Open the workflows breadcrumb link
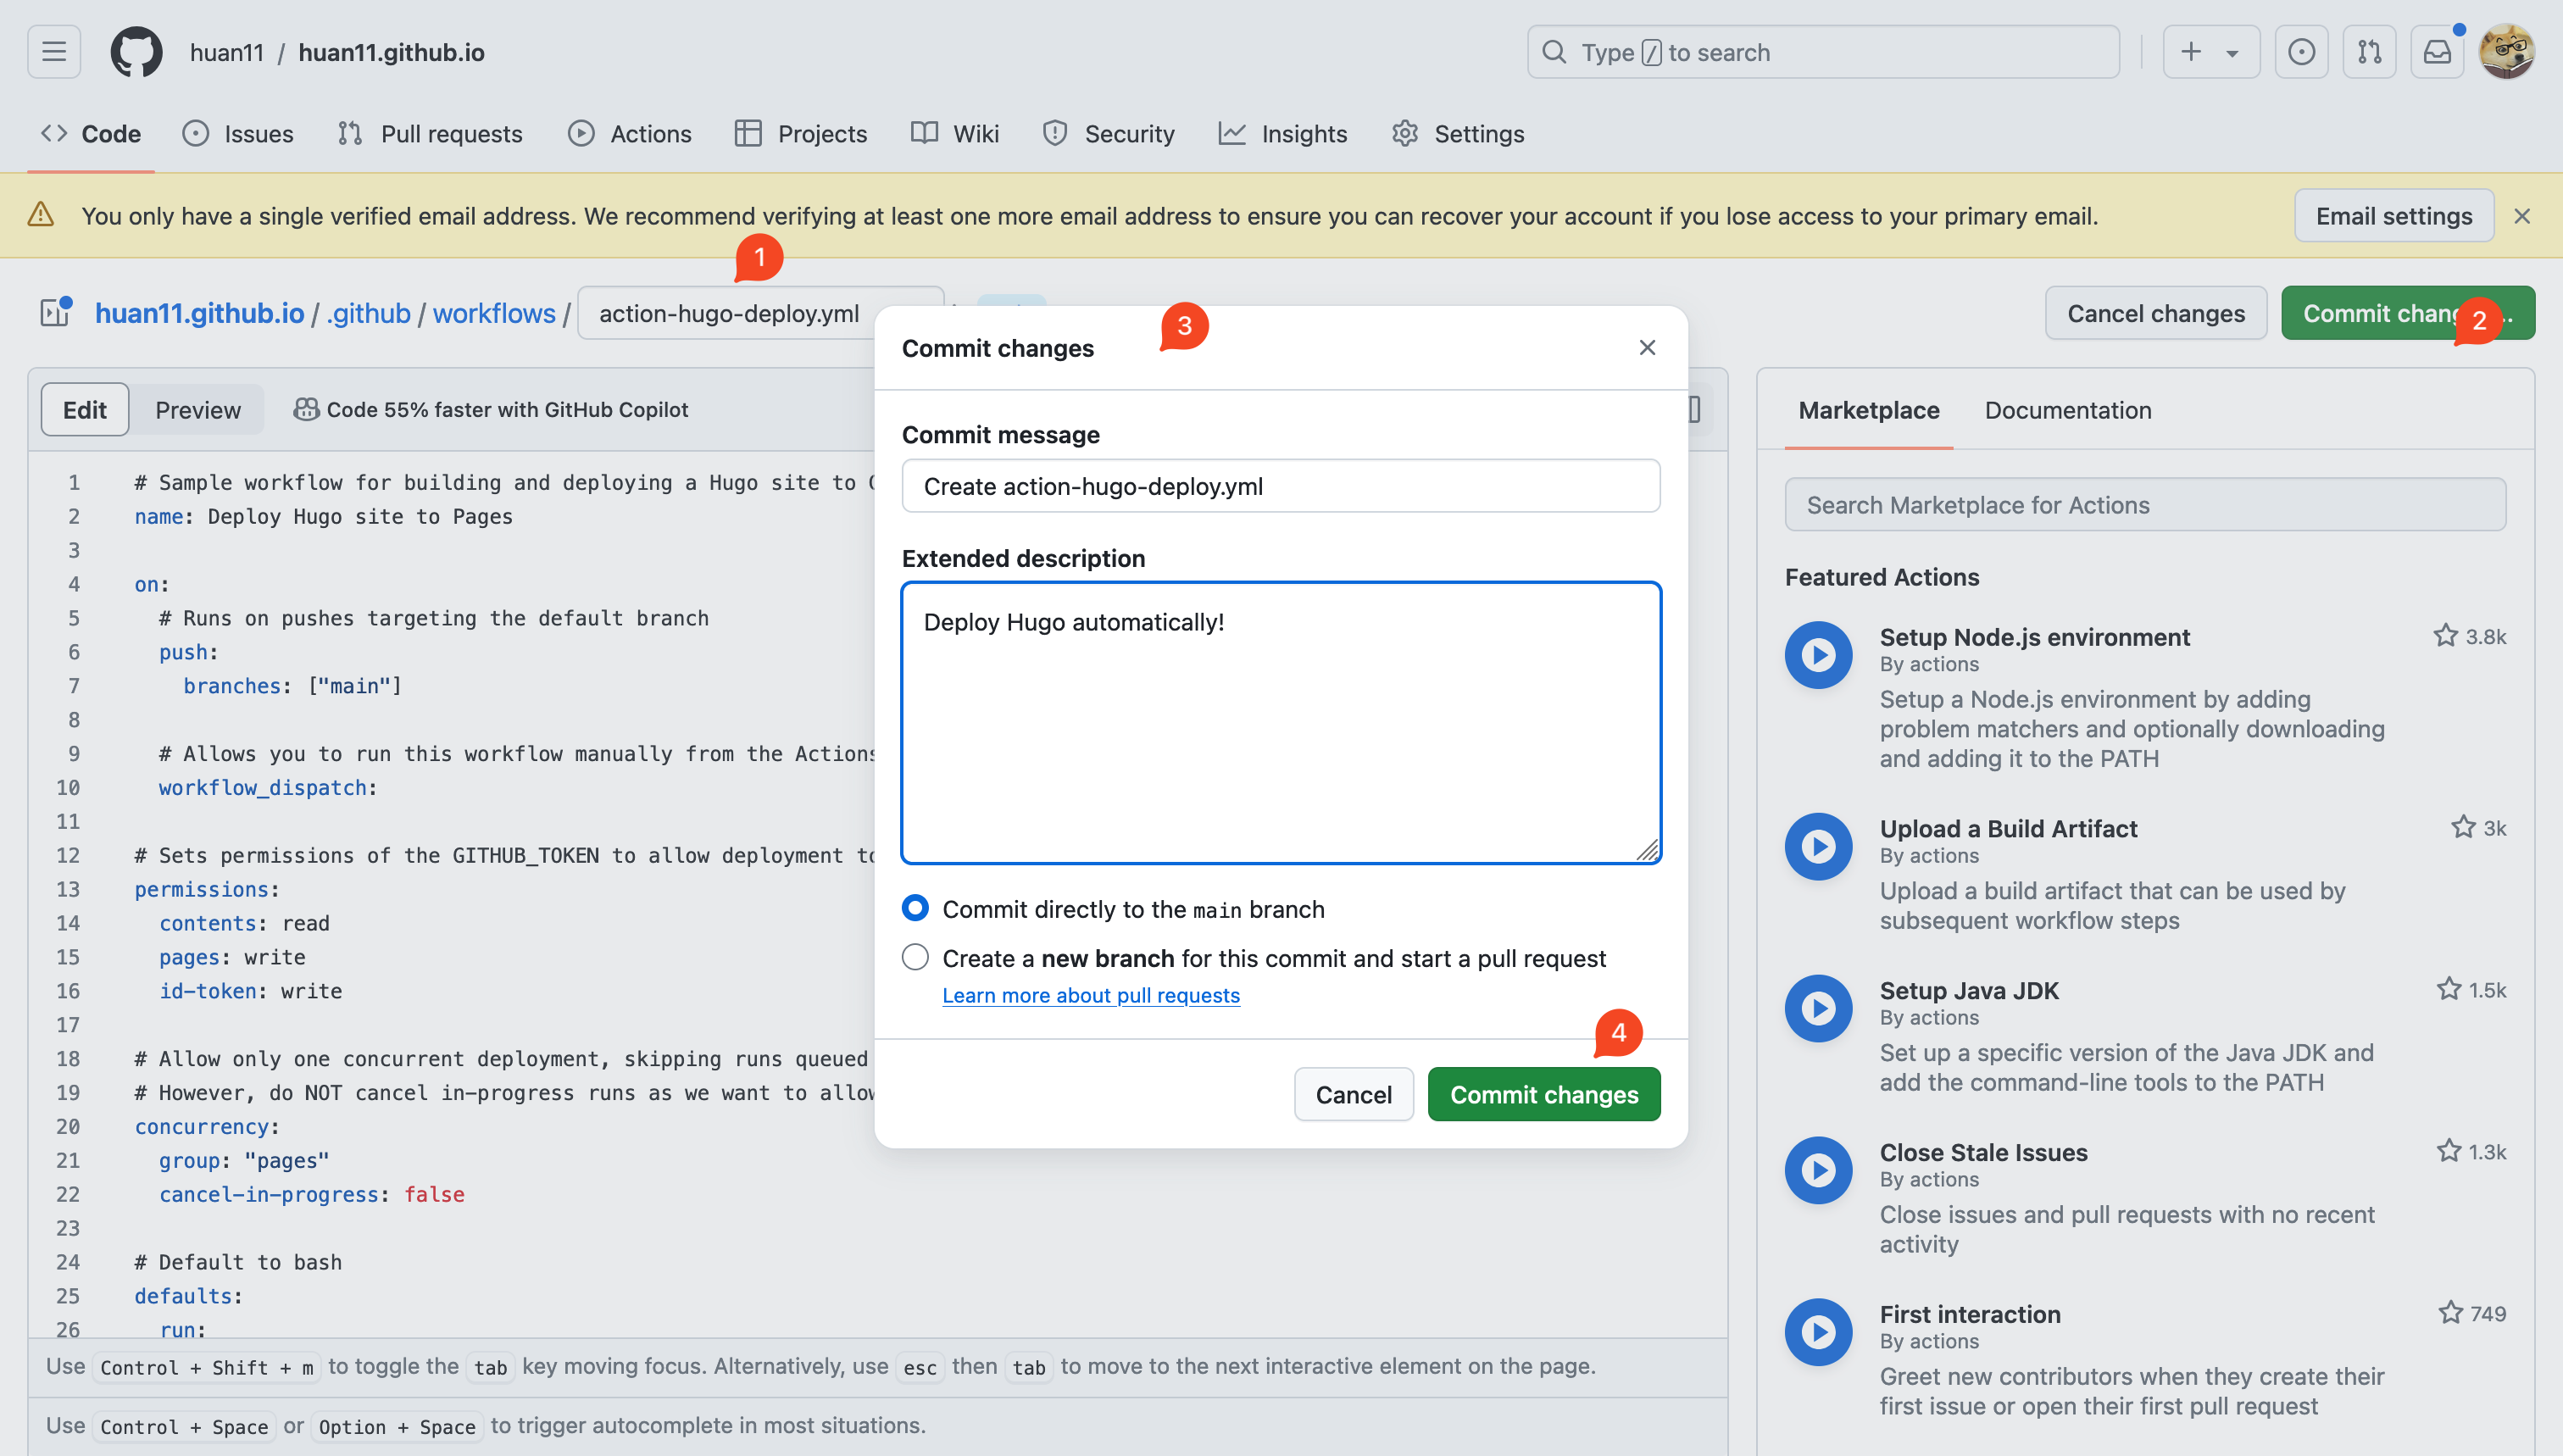 tap(494, 313)
